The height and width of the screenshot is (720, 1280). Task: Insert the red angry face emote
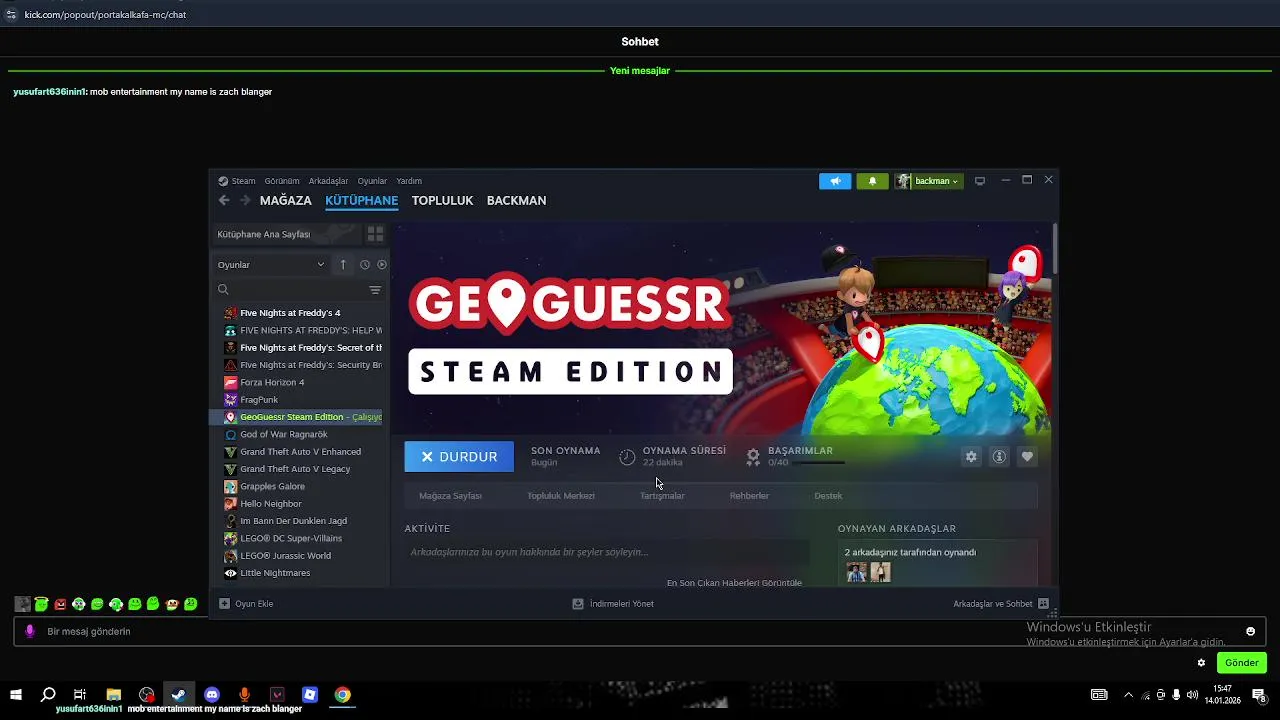click(60, 604)
